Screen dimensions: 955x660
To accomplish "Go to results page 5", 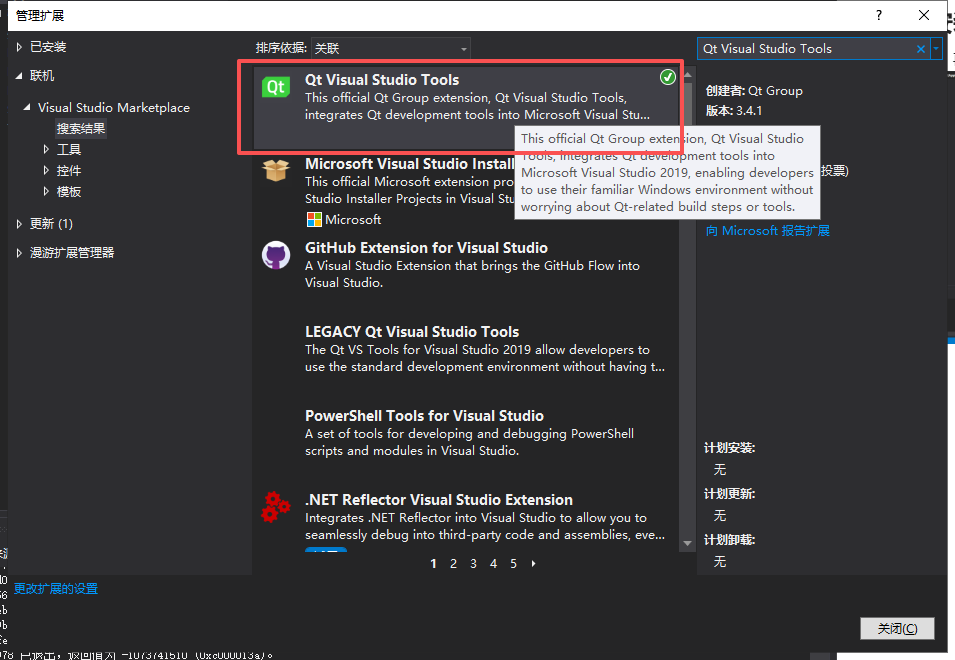I will click(x=513, y=564).
